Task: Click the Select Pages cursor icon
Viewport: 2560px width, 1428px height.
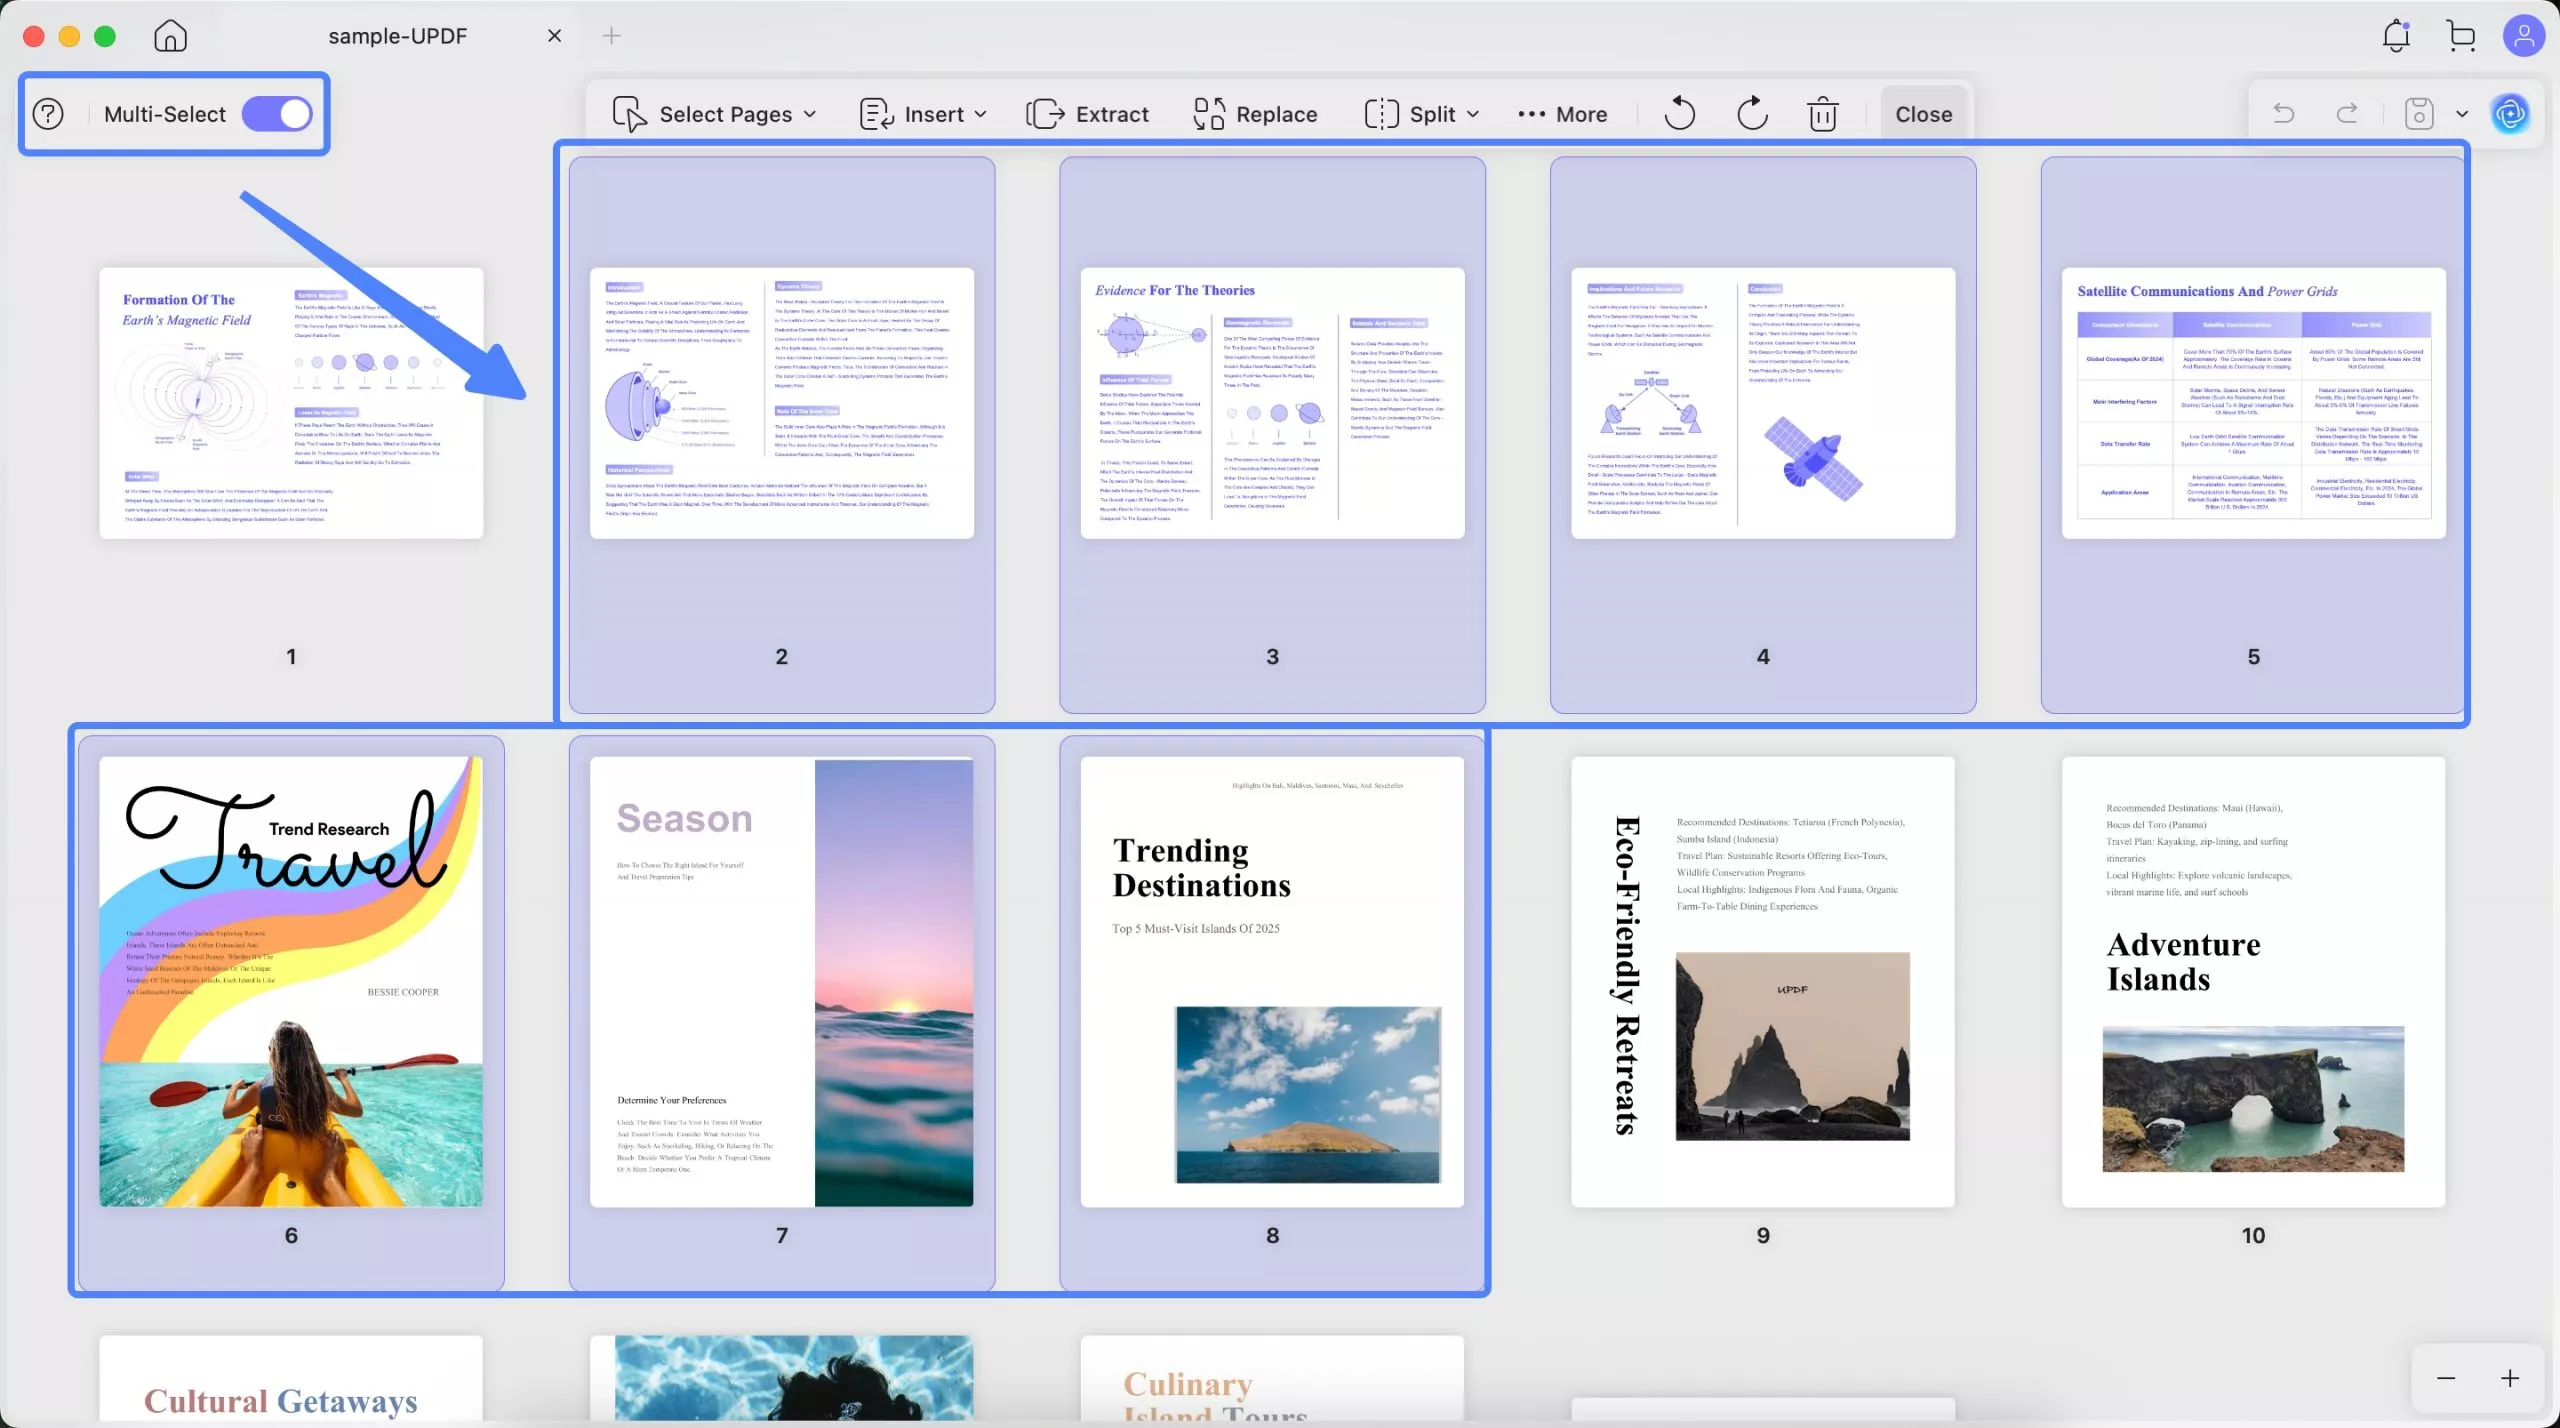Action: click(x=629, y=114)
